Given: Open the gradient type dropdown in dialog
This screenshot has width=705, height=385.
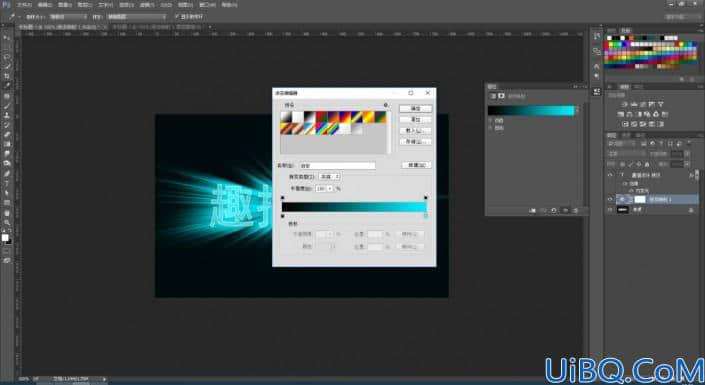Looking at the screenshot, I should tap(330, 177).
